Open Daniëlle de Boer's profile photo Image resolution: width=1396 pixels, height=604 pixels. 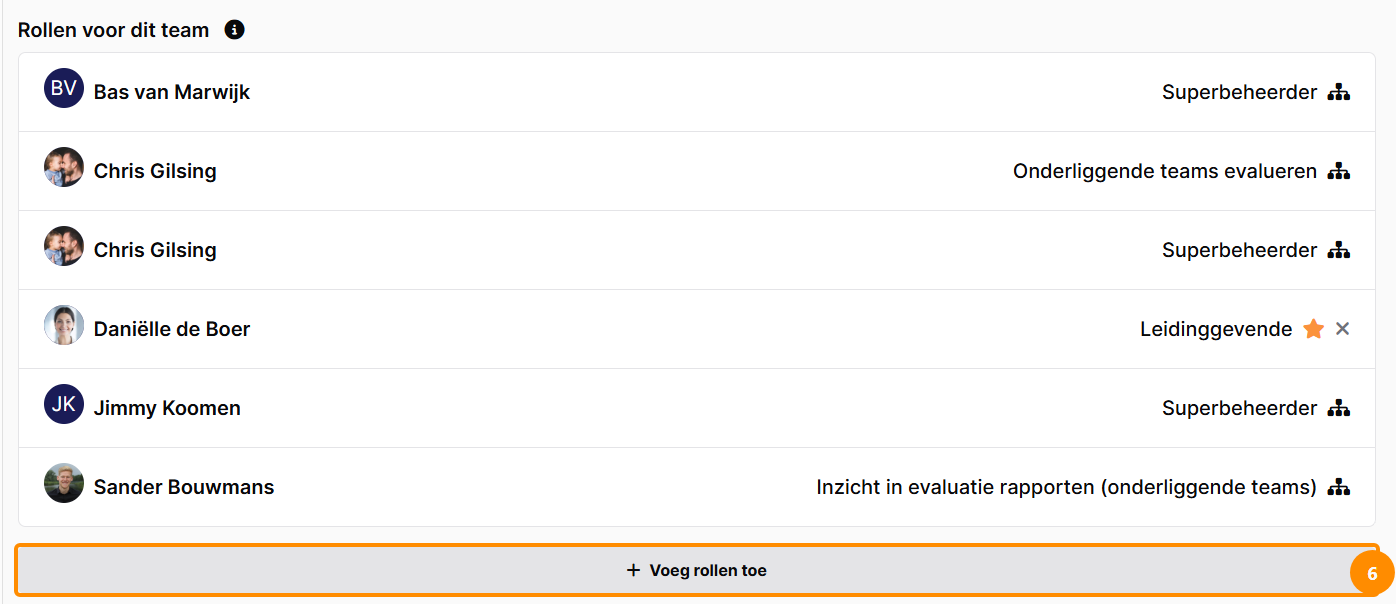click(x=64, y=325)
